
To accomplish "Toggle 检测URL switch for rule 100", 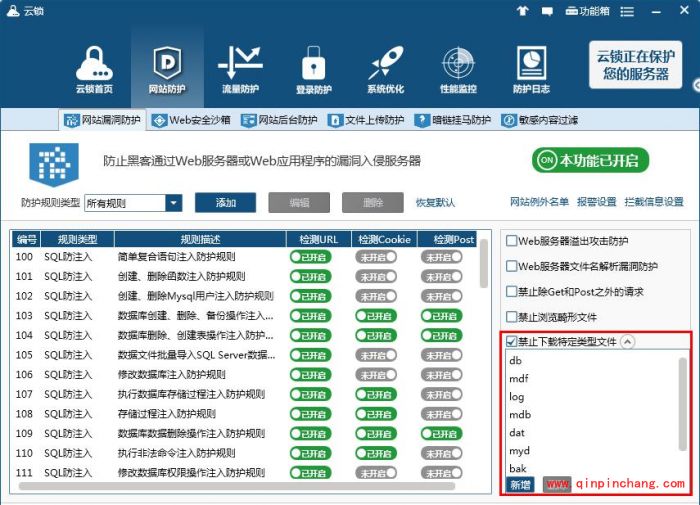I will click(310, 257).
